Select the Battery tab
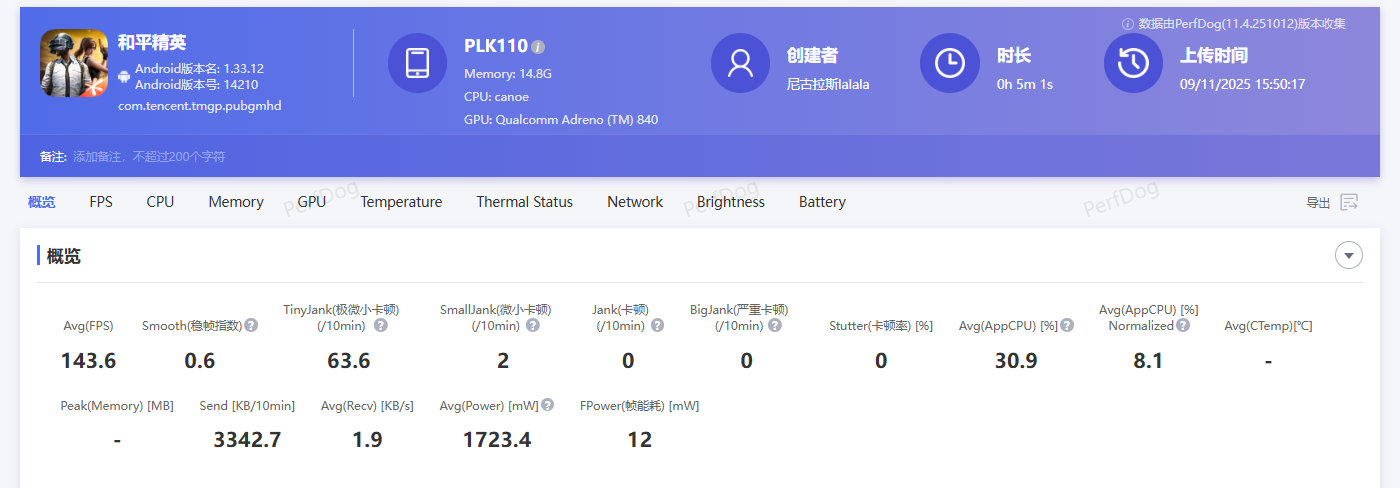The image size is (1400, 488). coord(822,202)
